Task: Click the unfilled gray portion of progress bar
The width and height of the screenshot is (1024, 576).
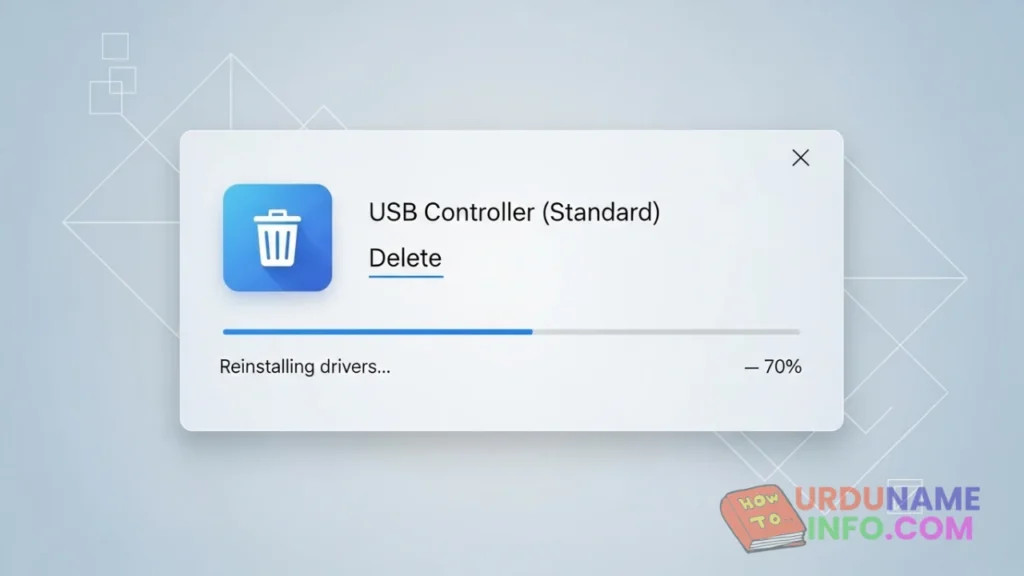Action: point(666,332)
